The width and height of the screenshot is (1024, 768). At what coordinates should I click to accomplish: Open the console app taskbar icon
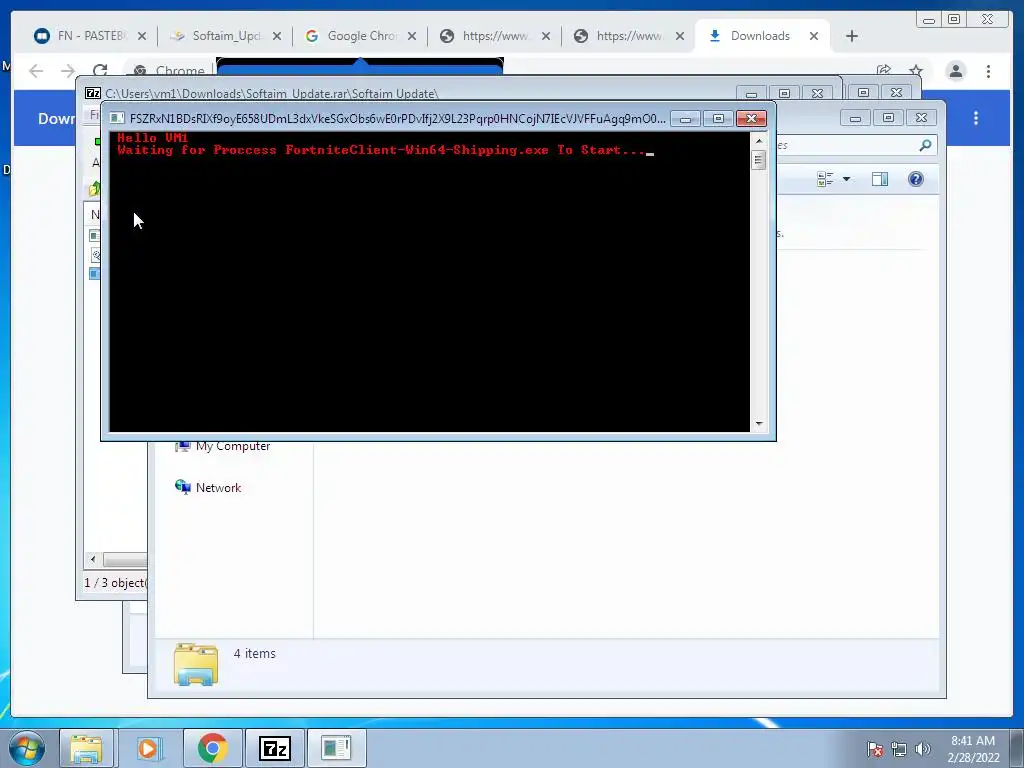point(336,748)
